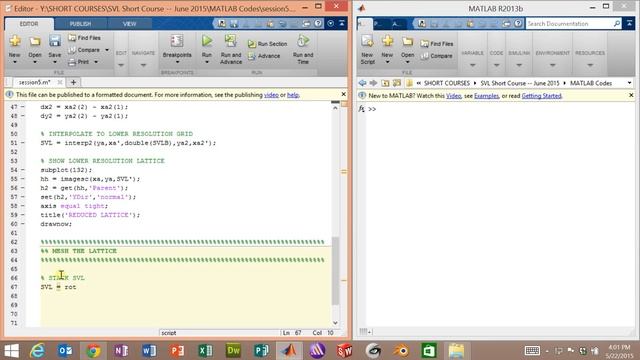Click the Save disk icon in Editor
This screenshot has height=360, width=640.
click(55, 41)
